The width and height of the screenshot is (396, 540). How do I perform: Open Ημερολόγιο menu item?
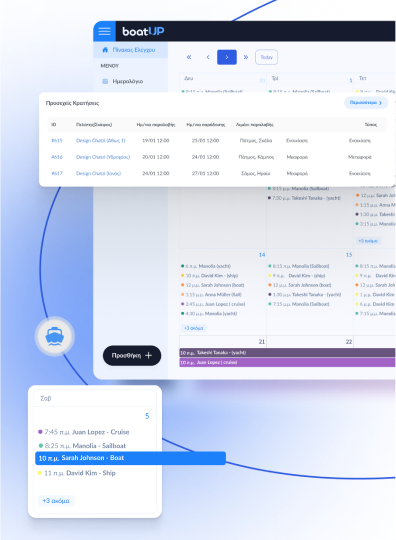tap(127, 81)
